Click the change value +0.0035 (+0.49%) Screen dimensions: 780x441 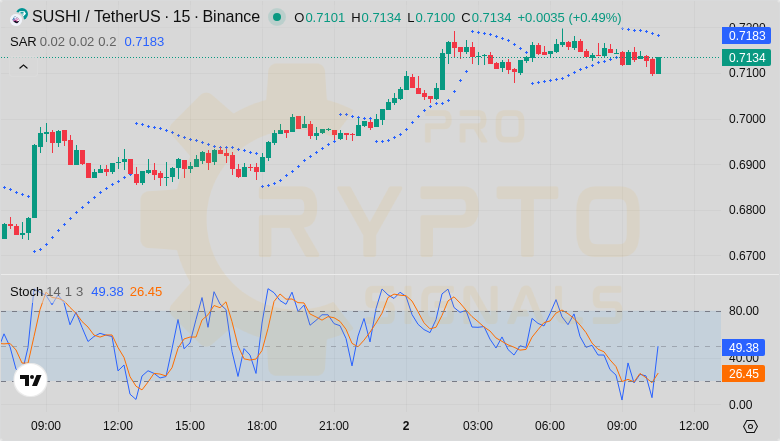[570, 18]
